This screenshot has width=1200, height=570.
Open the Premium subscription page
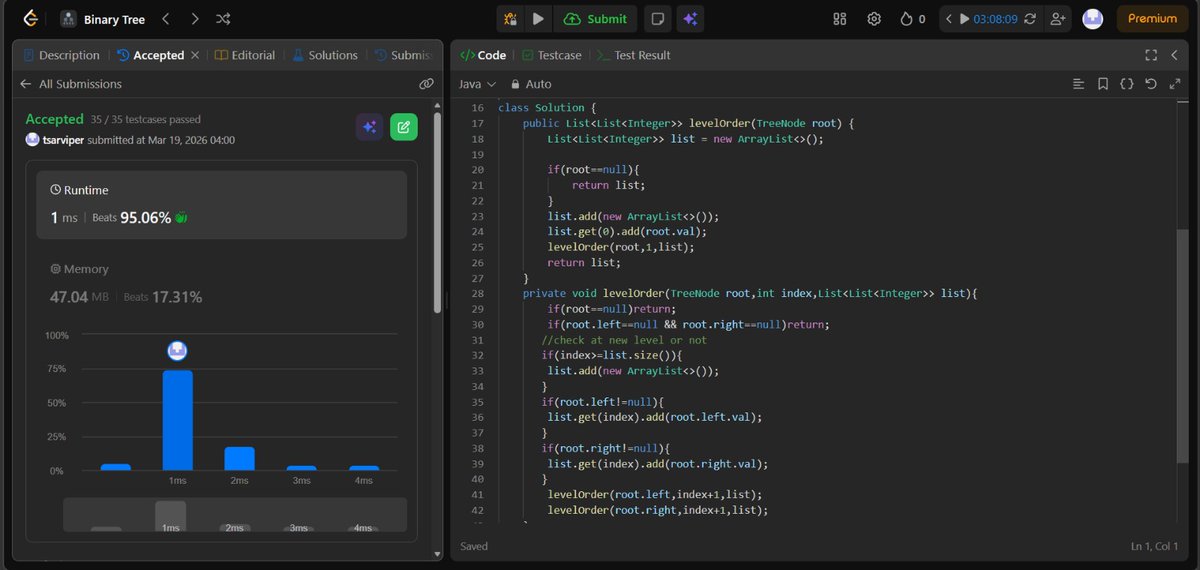coord(1153,18)
